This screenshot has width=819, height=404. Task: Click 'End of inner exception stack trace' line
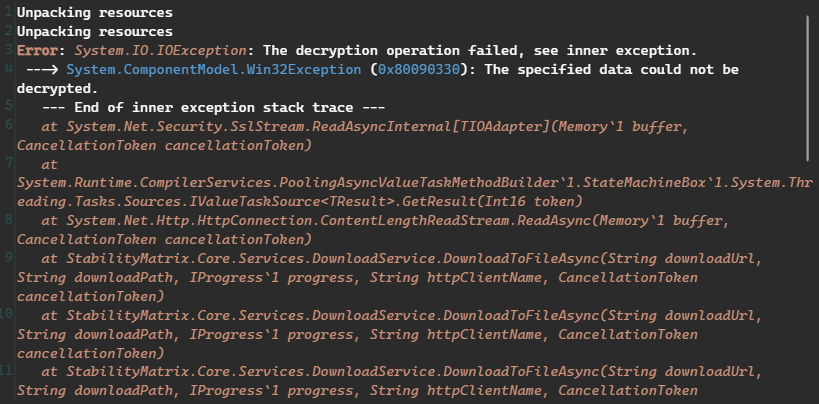[x=215, y=108]
